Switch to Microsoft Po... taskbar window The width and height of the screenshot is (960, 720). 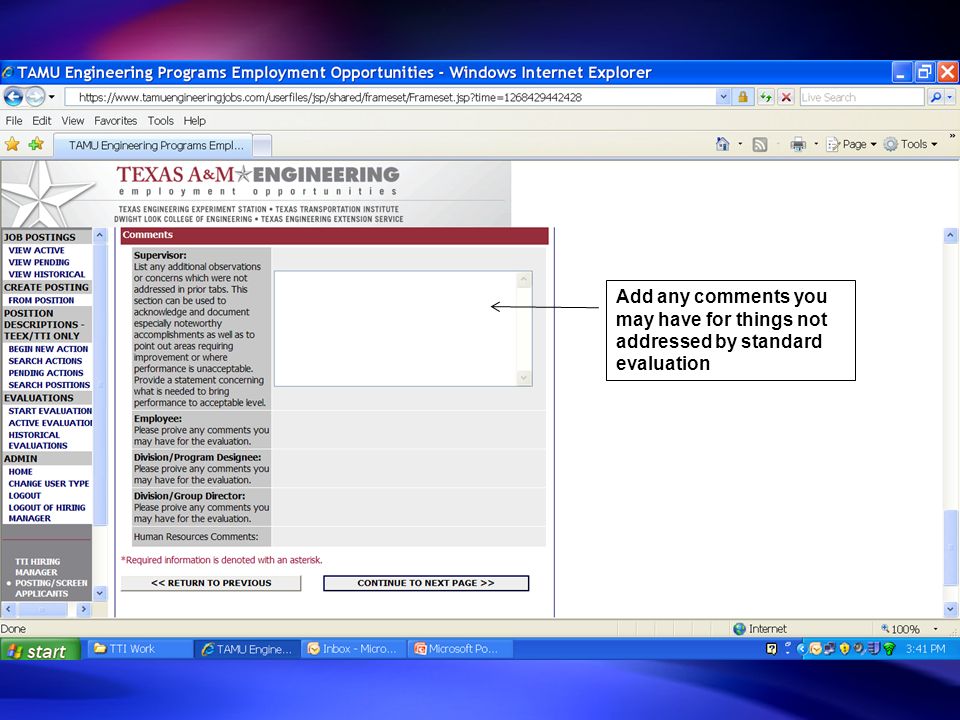coord(460,649)
